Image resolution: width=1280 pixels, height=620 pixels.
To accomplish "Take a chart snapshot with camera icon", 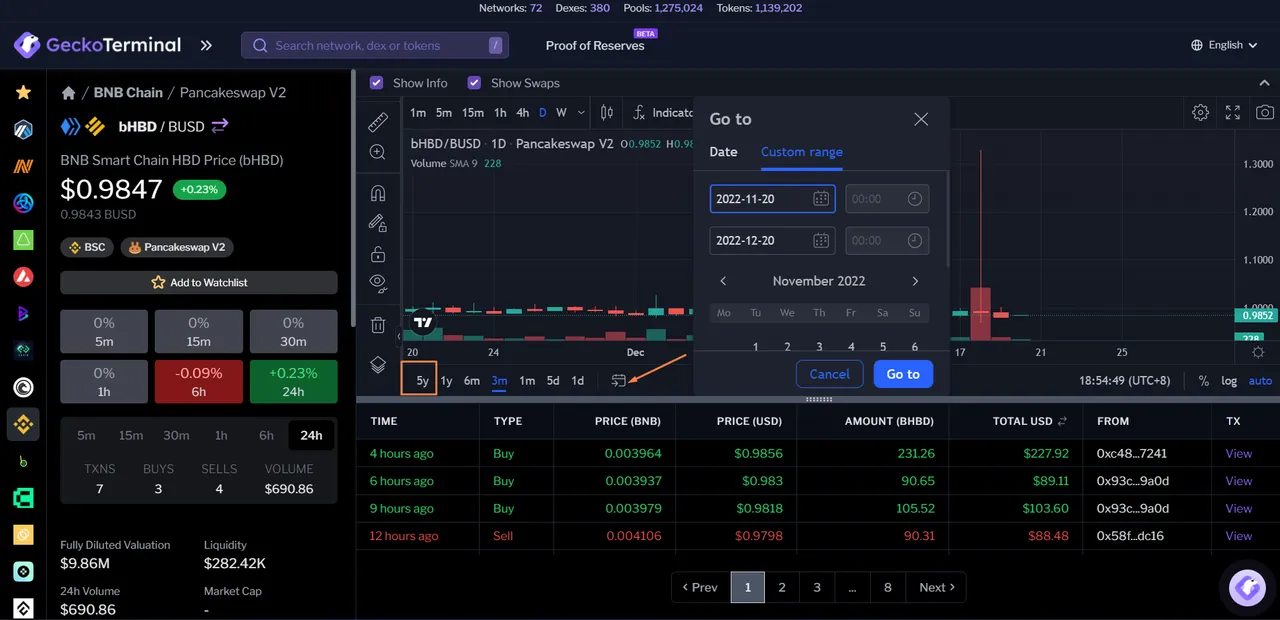I will [x=1265, y=113].
